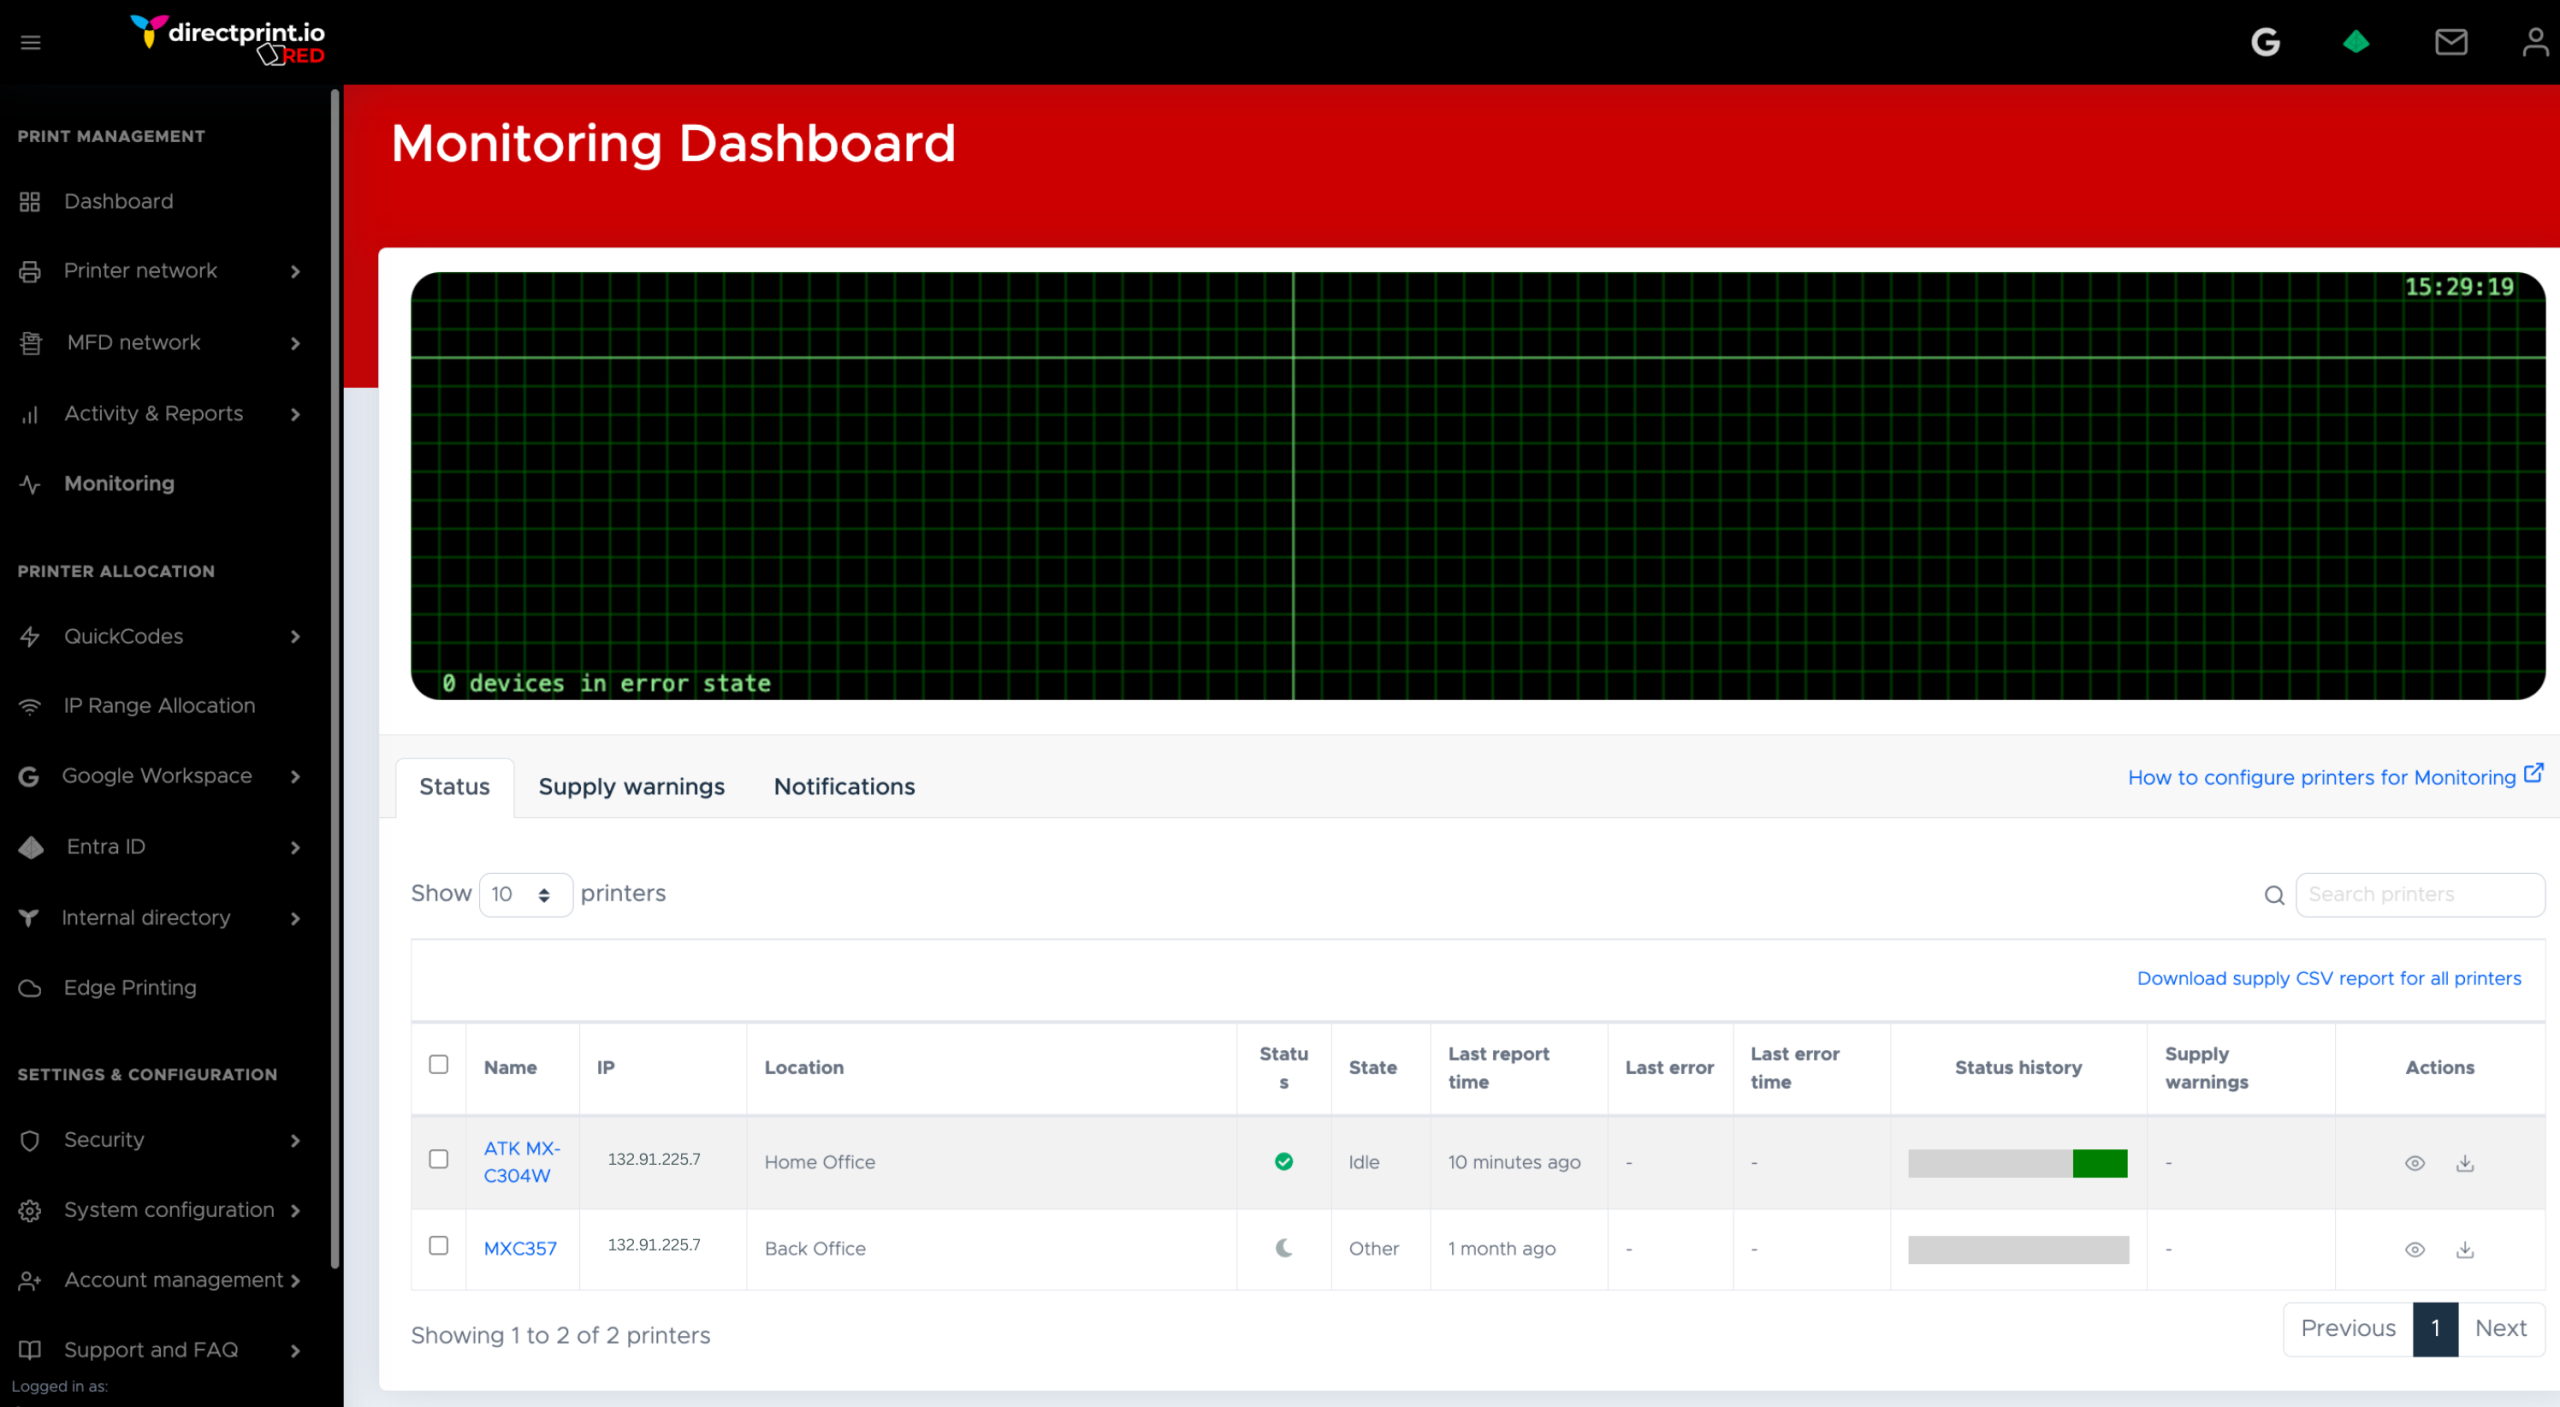Open the mail envelope icon
Viewport: 2560px width, 1407px height.
click(2450, 42)
